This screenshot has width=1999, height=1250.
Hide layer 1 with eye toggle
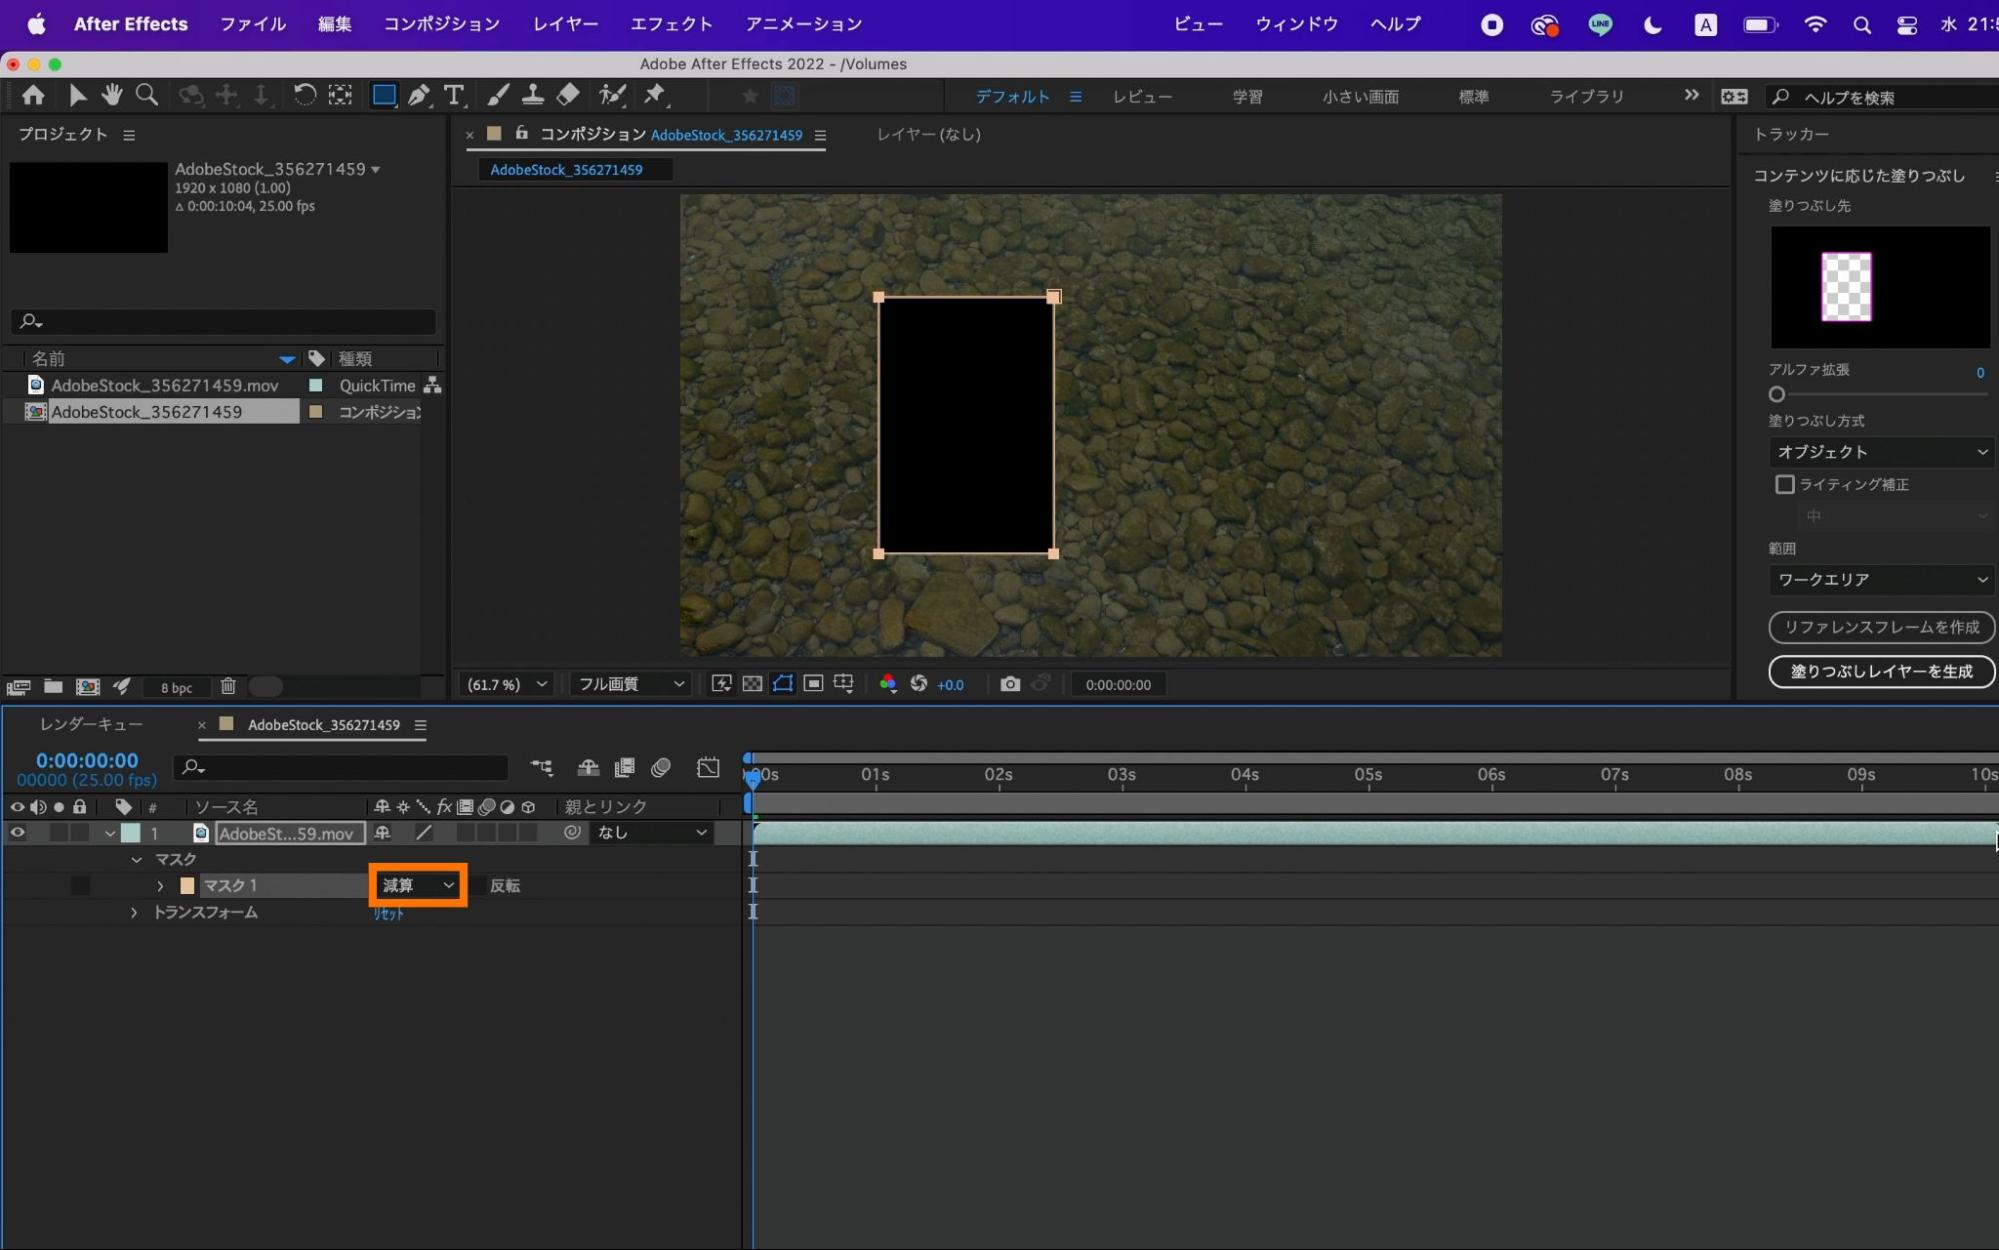(x=17, y=832)
